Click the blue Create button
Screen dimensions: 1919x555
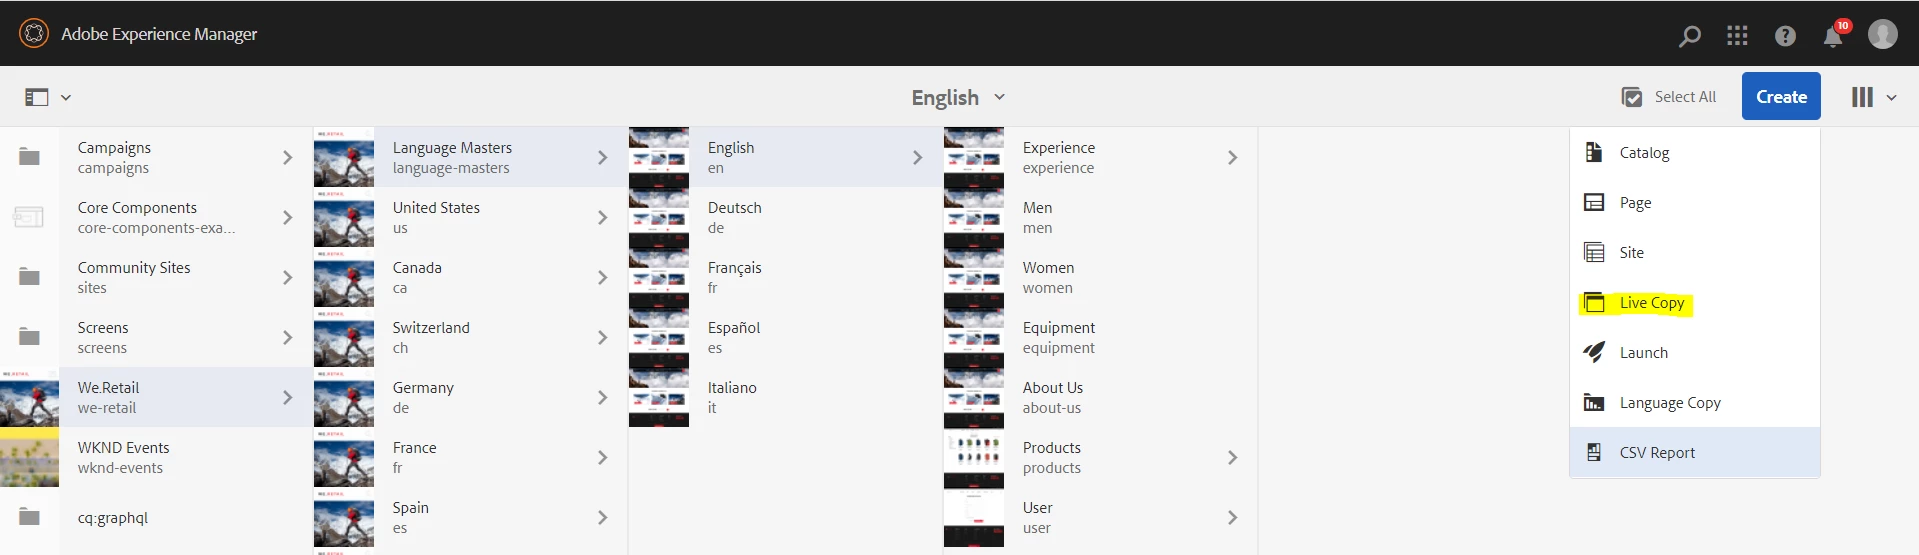click(x=1781, y=96)
